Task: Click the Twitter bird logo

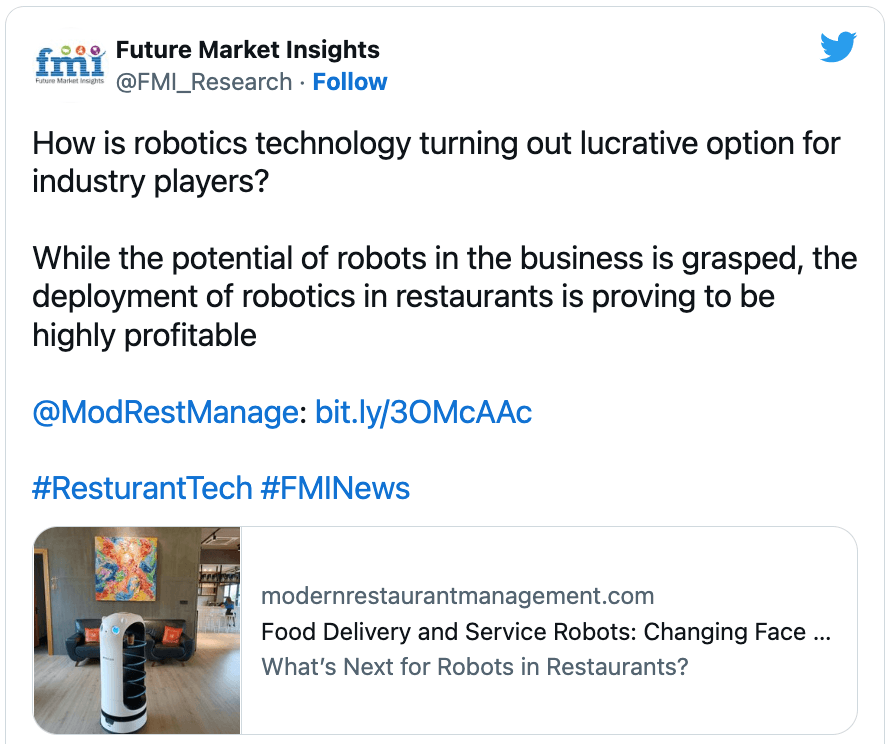Action: click(x=838, y=47)
